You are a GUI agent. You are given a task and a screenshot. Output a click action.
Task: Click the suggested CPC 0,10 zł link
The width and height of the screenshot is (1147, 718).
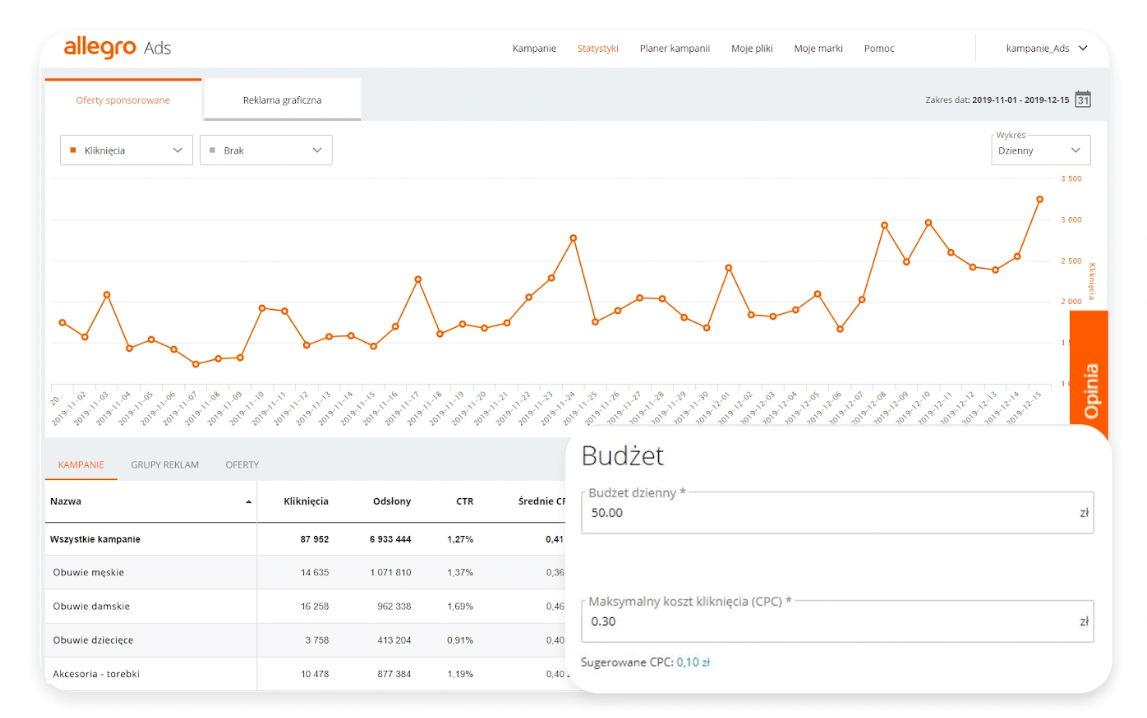point(693,662)
